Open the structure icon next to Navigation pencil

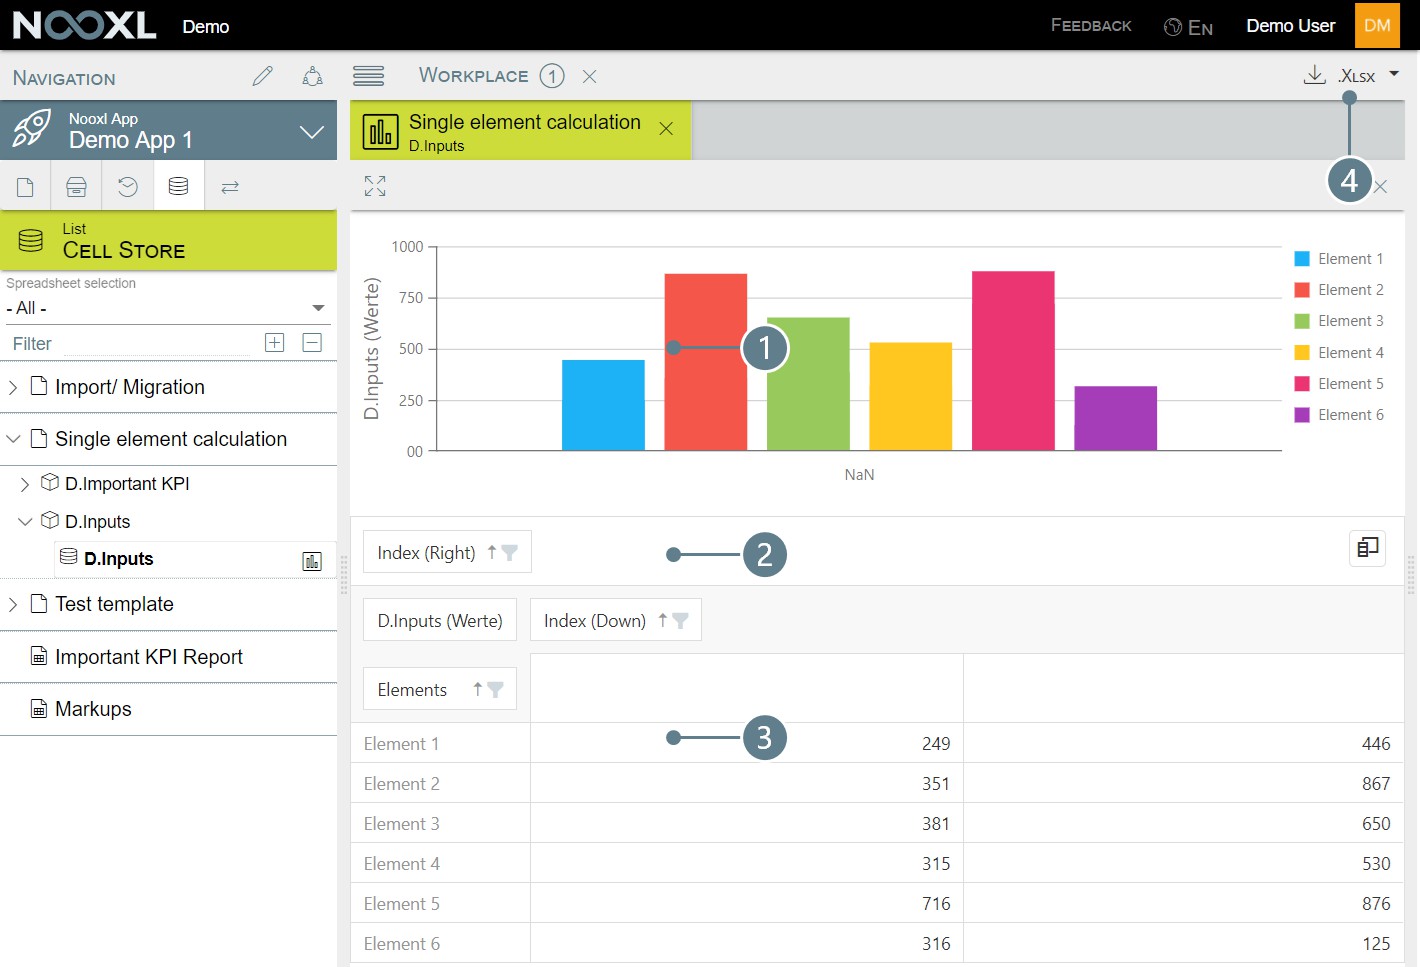coord(312,76)
